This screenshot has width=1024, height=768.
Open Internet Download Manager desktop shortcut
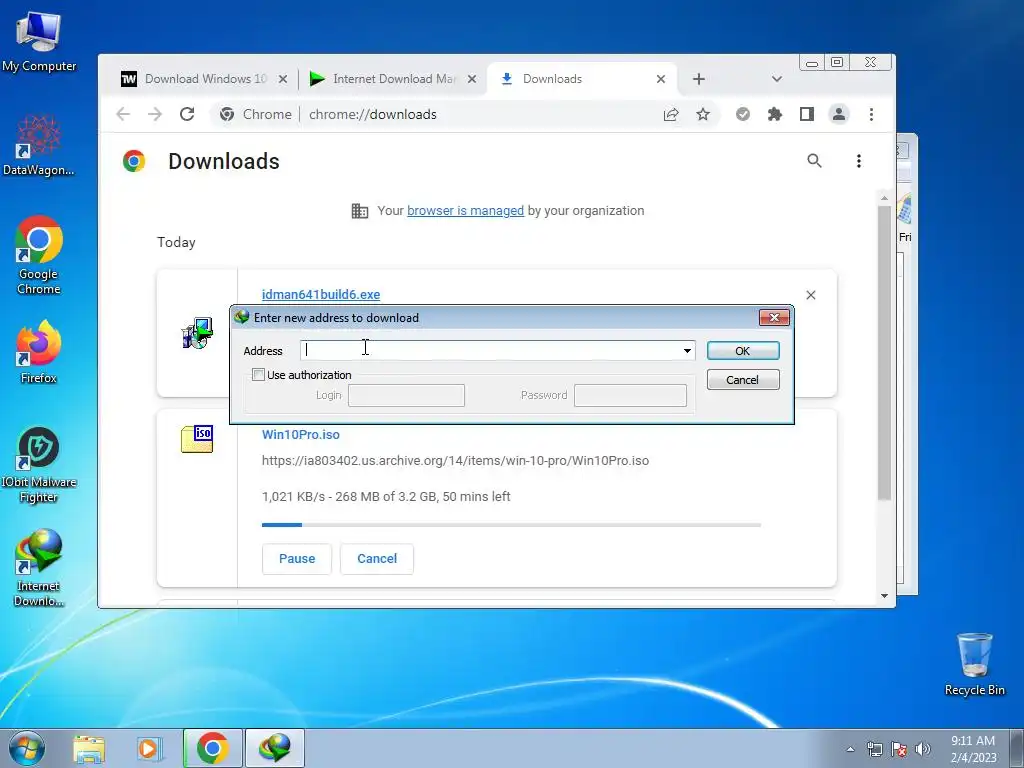point(39,568)
